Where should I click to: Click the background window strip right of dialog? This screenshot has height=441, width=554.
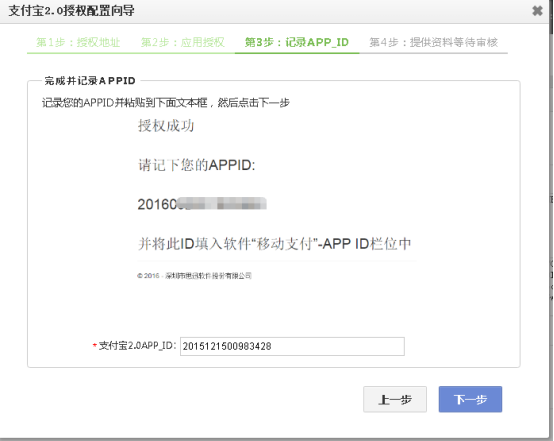(552, 219)
